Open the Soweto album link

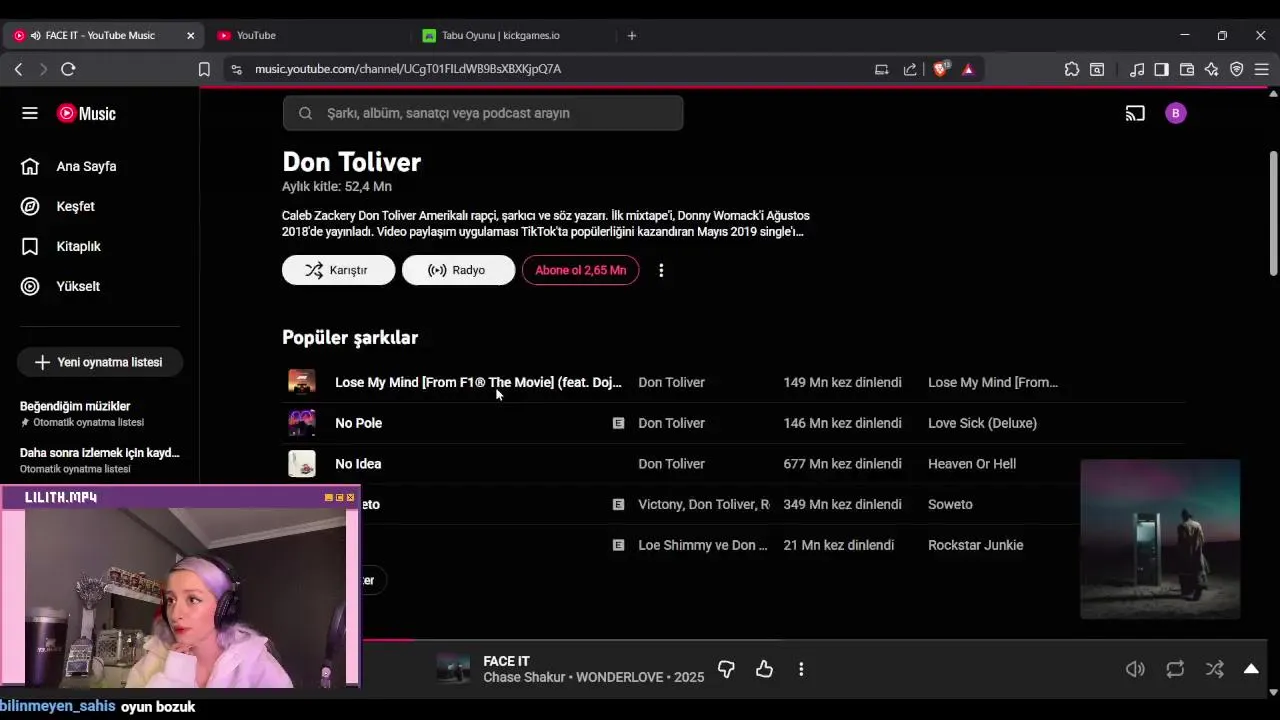(950, 504)
